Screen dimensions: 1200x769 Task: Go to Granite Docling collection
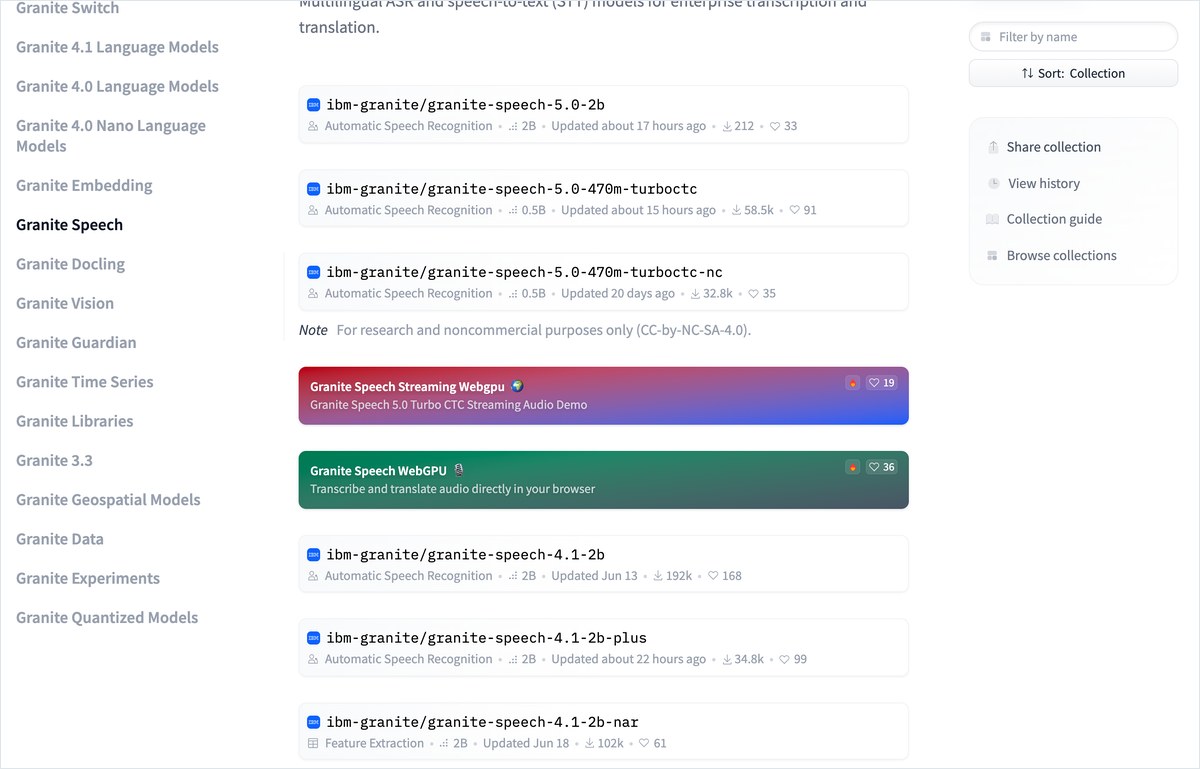[x=70, y=264]
